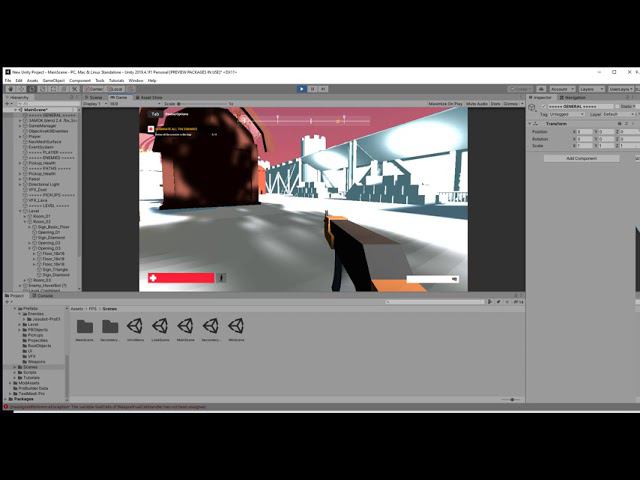Expand the Player object arrow

[20, 136]
